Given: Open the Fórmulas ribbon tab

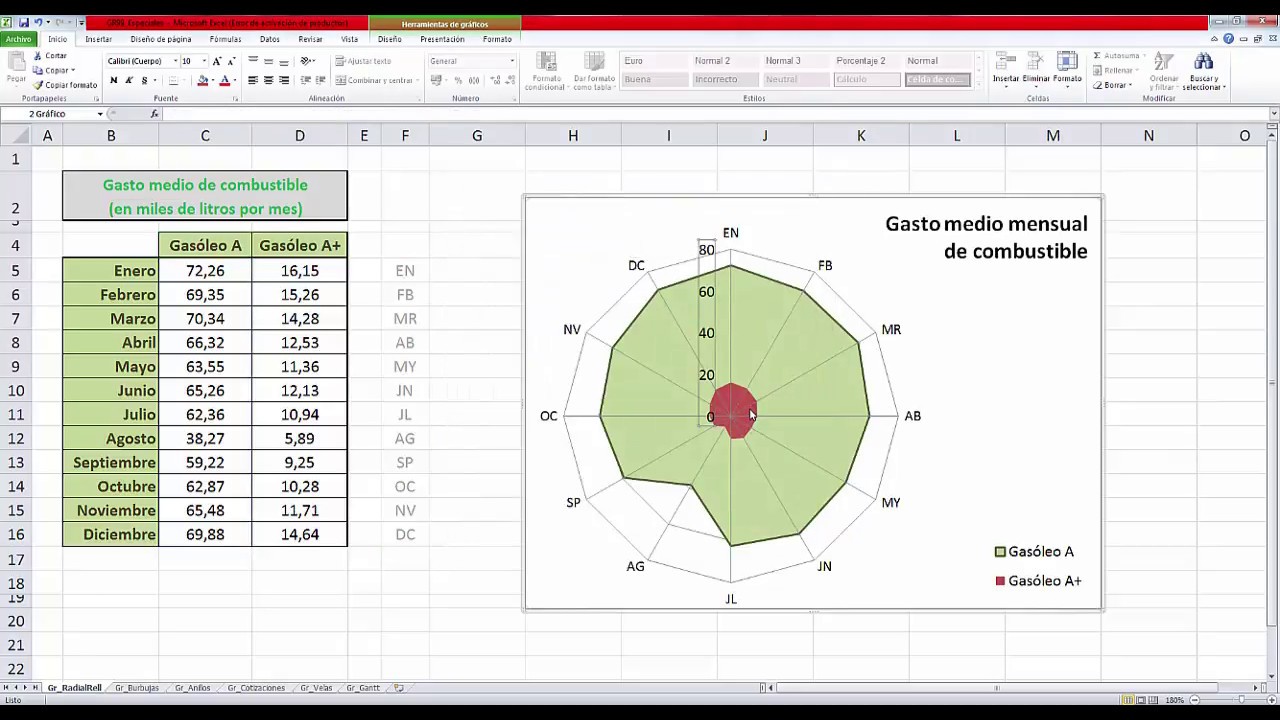Looking at the screenshot, I should [x=225, y=39].
